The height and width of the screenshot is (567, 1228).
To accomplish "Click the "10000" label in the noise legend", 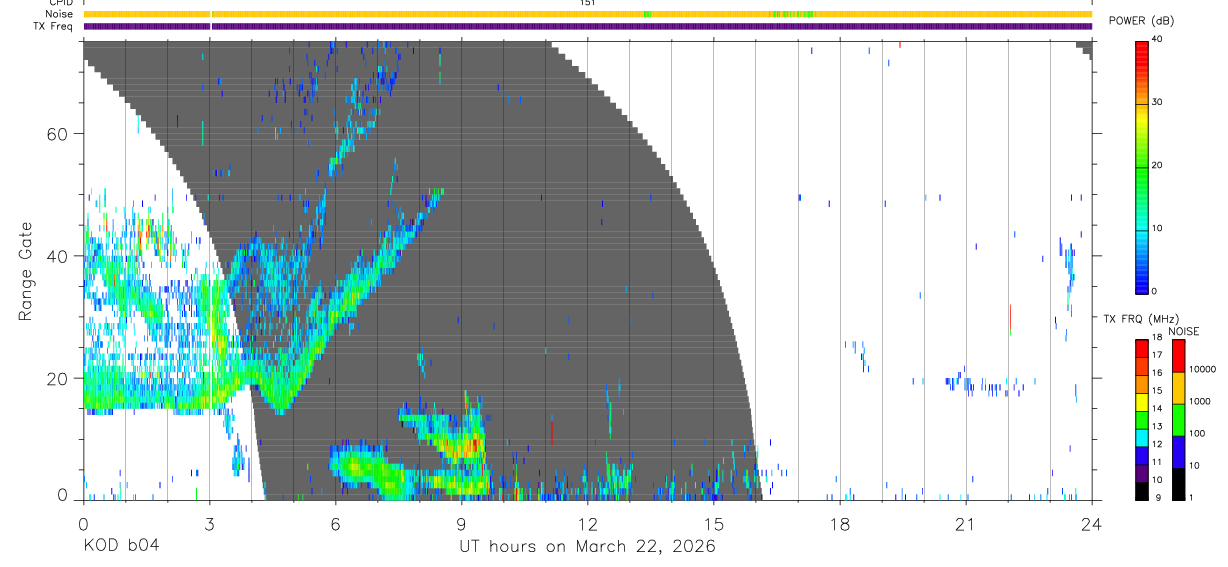I will click(1202, 369).
